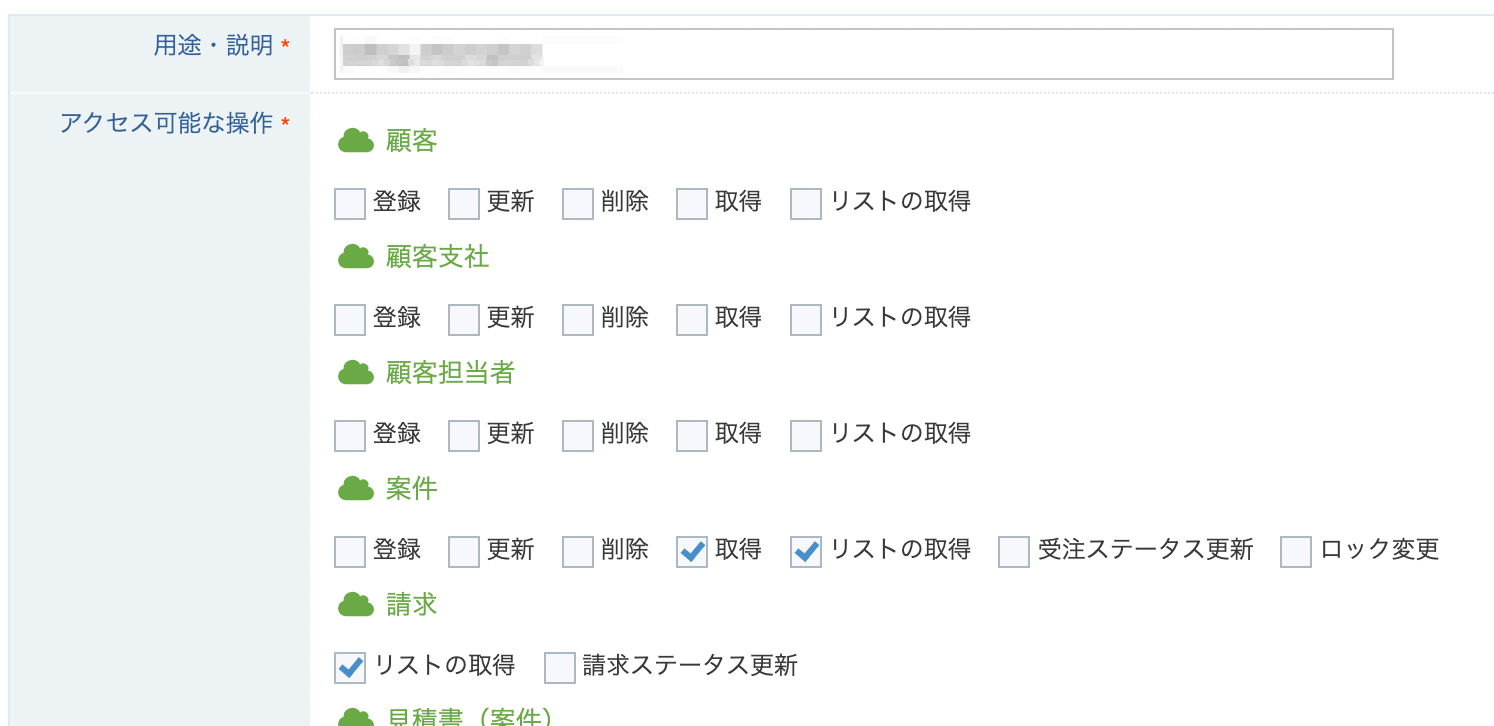The width and height of the screenshot is (1494, 726).
Task: Uncheck リストの取得 under 請求
Action: tap(350, 668)
